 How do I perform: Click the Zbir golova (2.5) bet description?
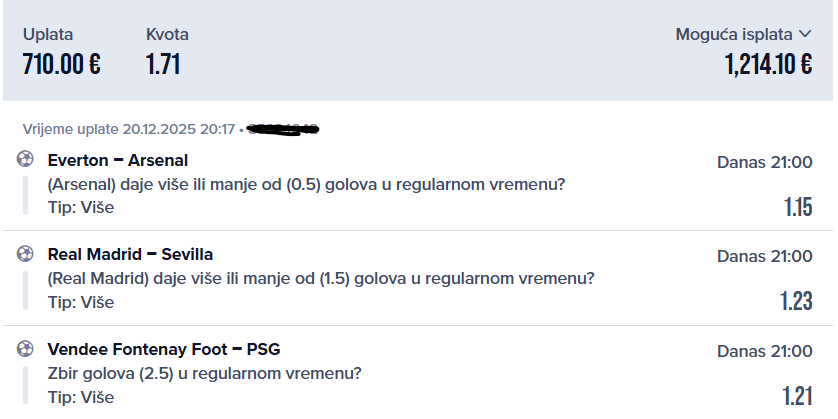click(204, 374)
